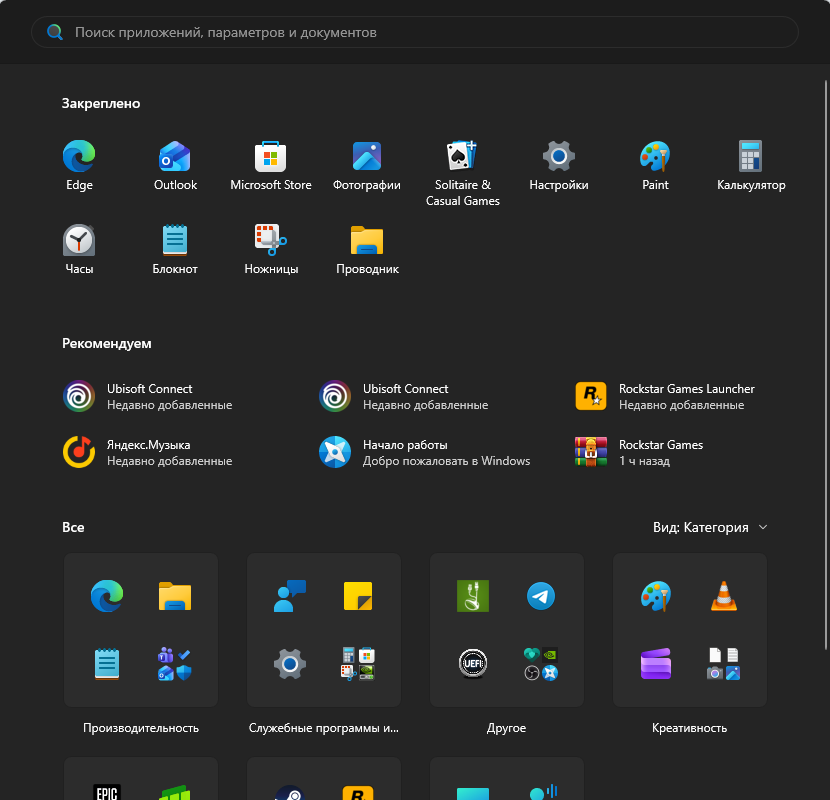Open the pinned Фотографии app
Screen dimensions: 830x800
pos(367,156)
